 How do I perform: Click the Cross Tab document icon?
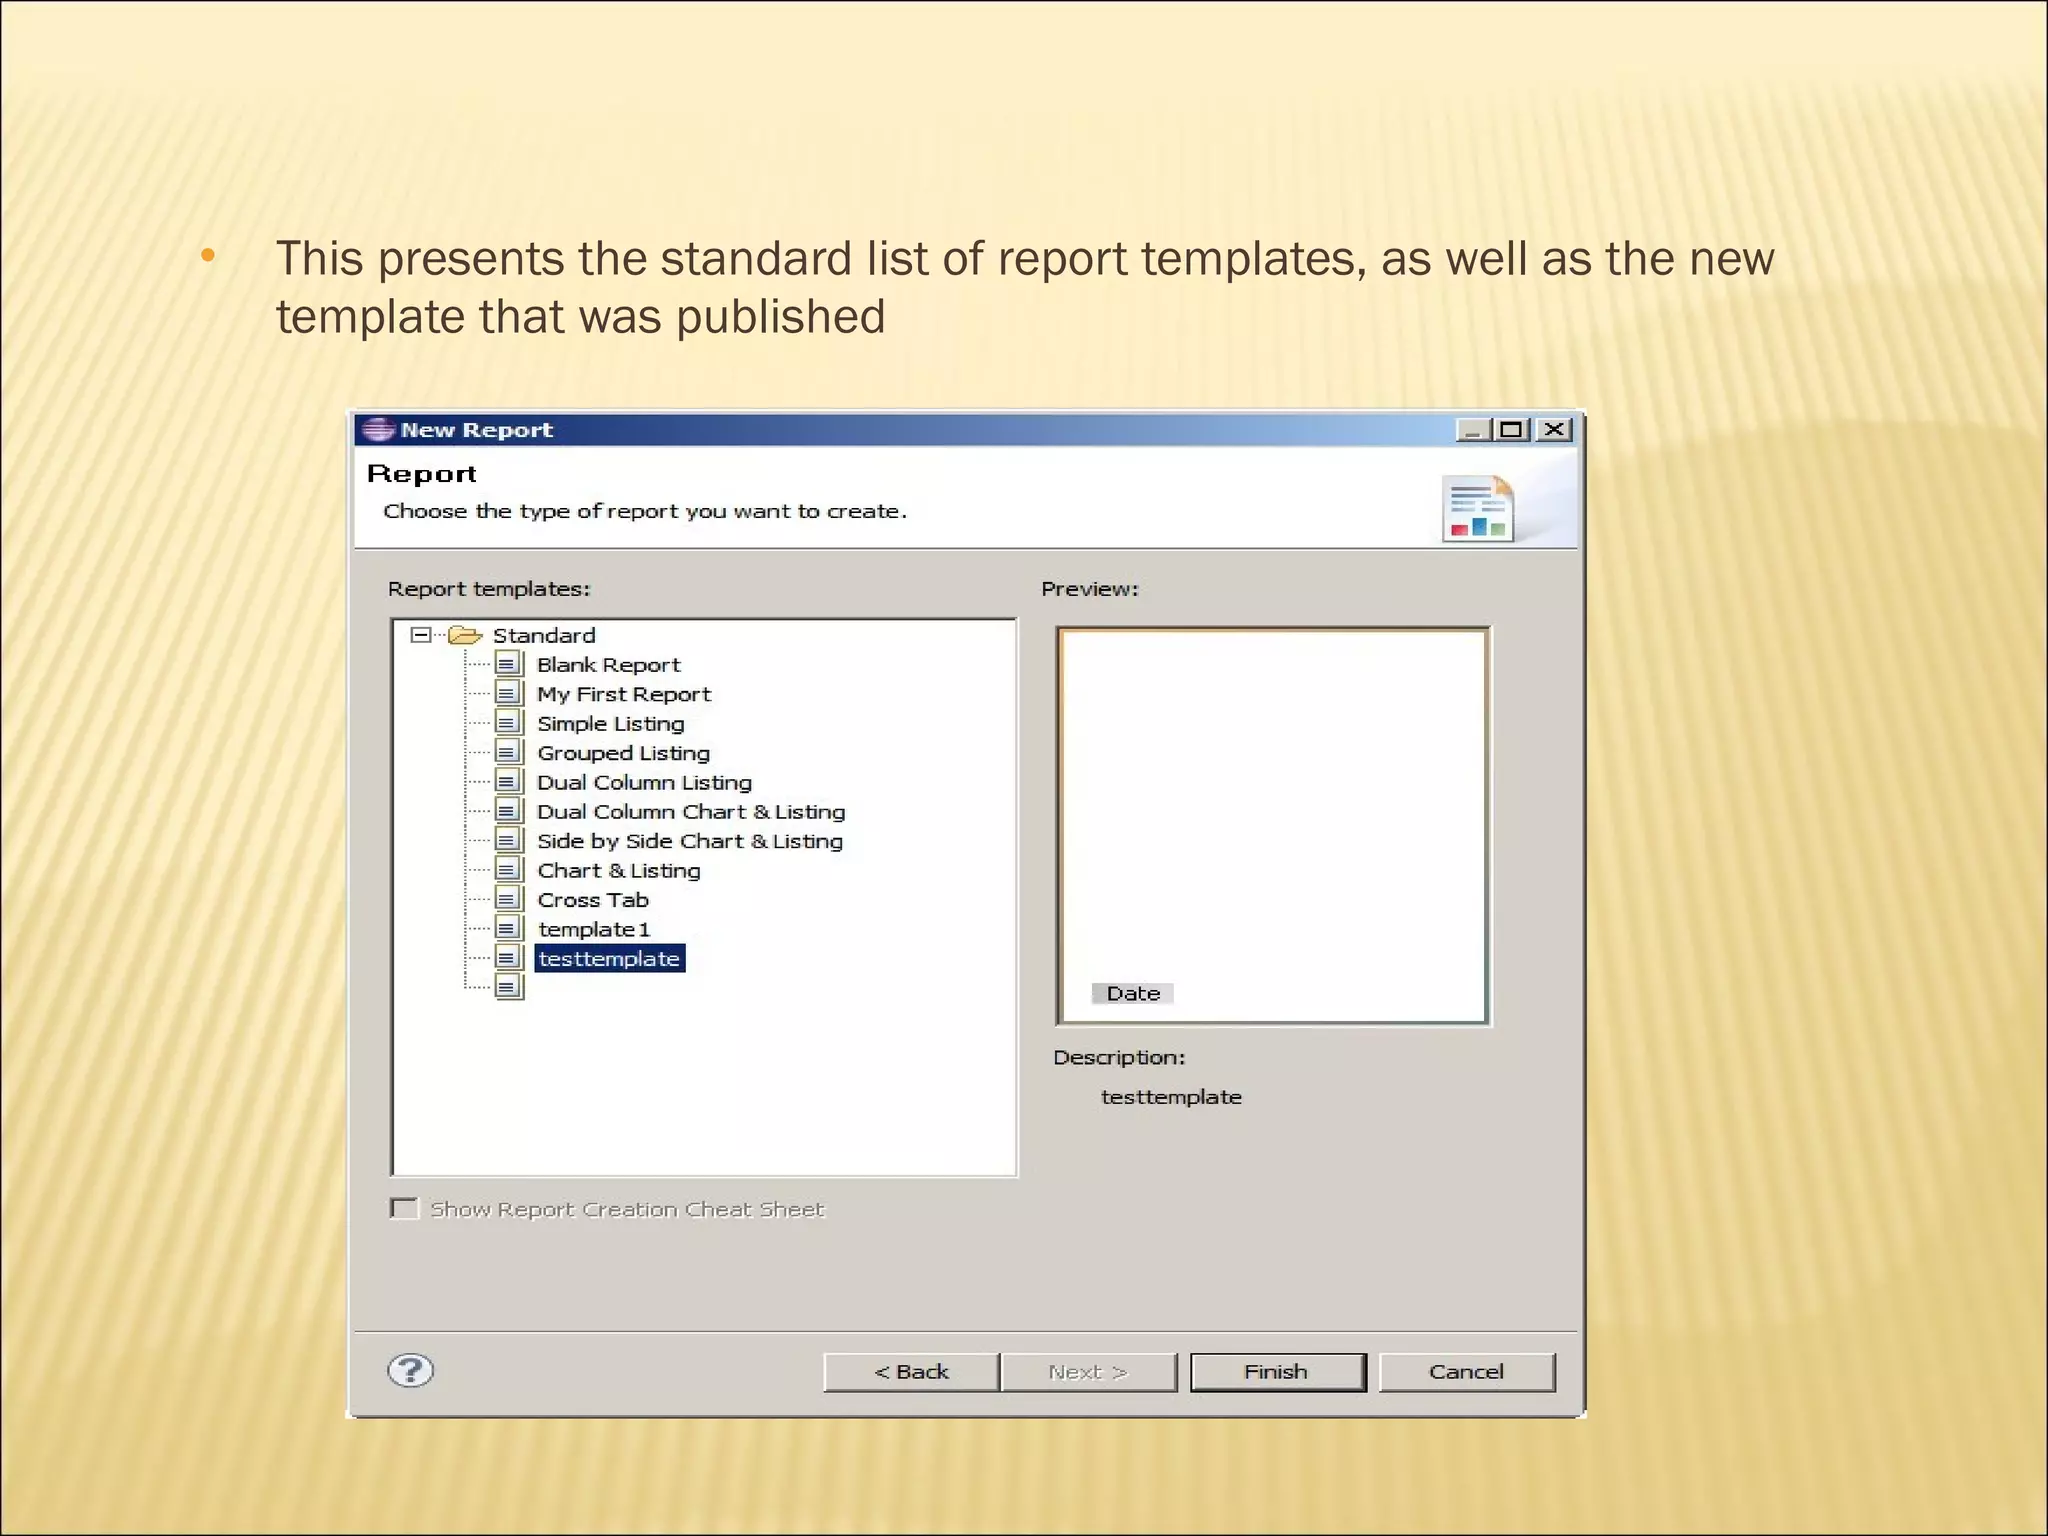click(509, 899)
